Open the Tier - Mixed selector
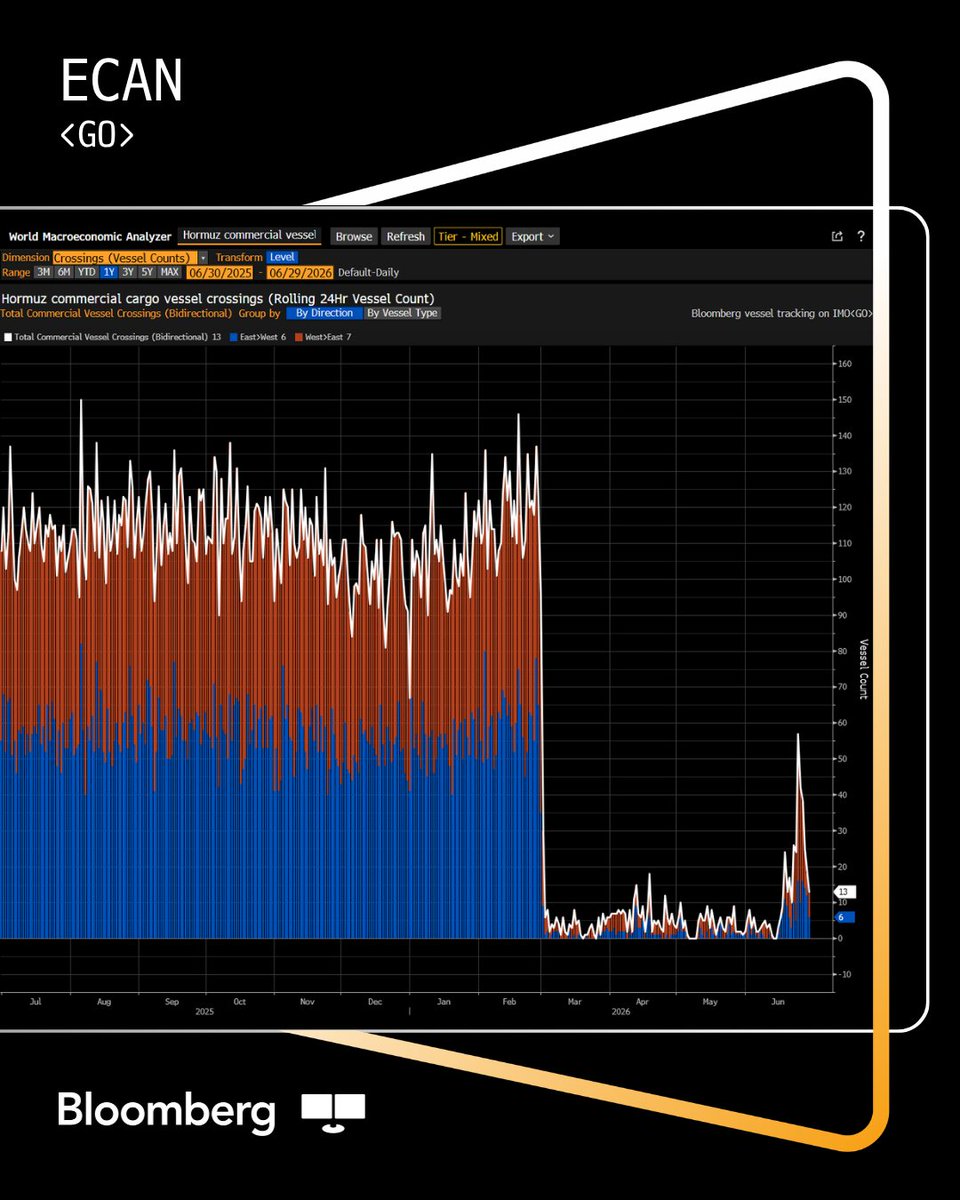The width and height of the screenshot is (960, 1200). pos(468,237)
